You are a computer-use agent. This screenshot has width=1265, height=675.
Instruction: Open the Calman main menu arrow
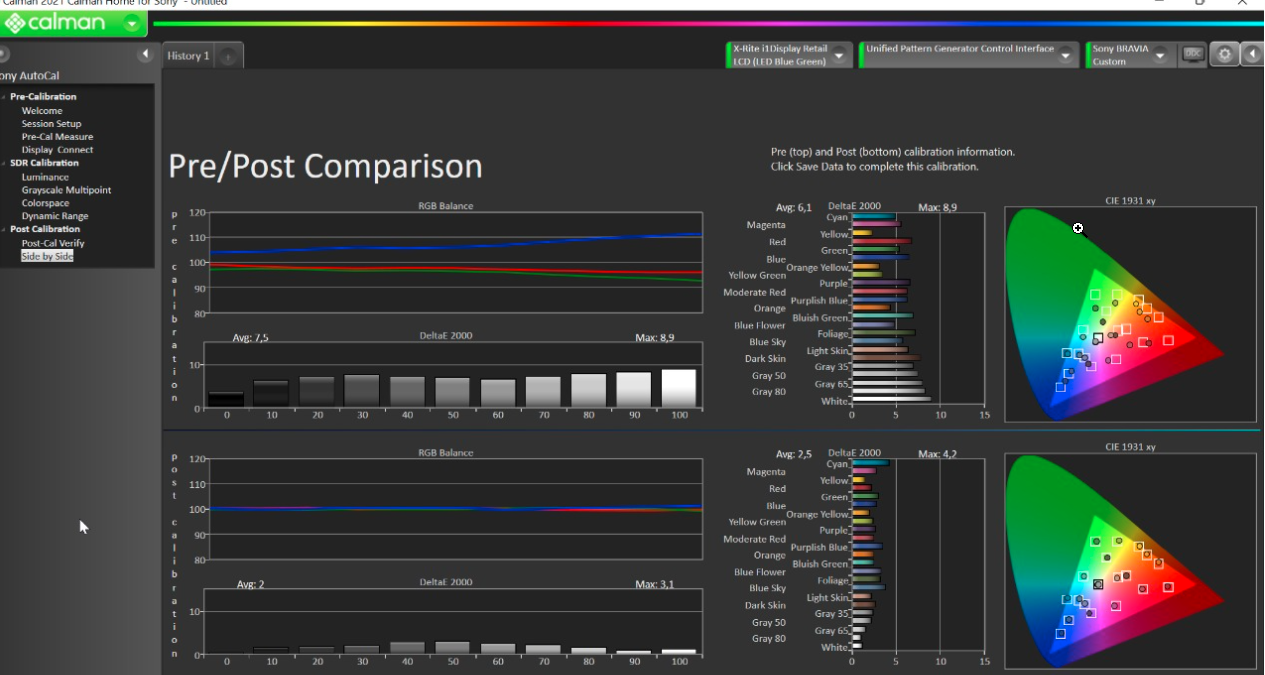pyautogui.click(x=132, y=24)
